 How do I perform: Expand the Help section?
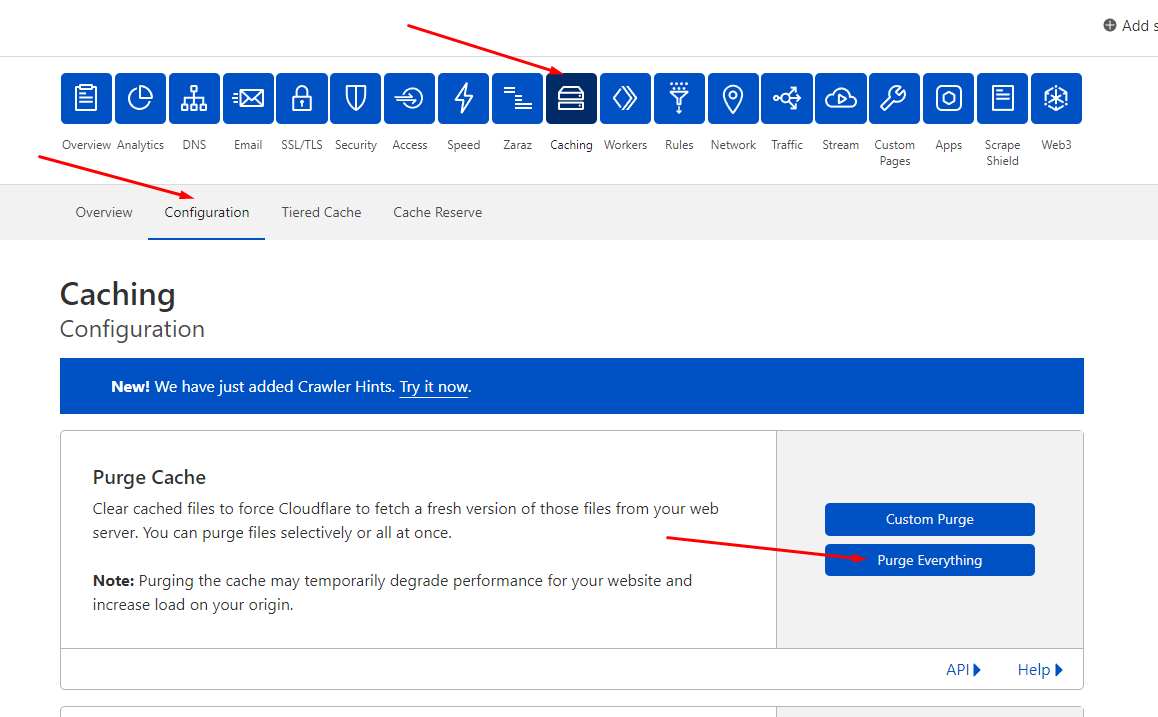pos(1040,670)
